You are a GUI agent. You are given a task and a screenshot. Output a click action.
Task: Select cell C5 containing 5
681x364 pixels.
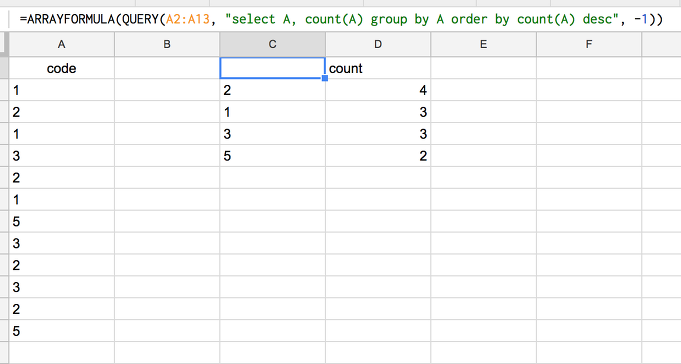pos(272,156)
